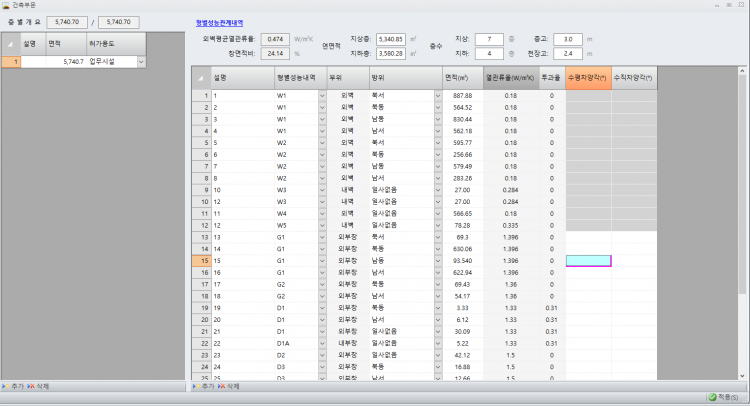Click the 삭제 icon in left panel
Screen dimensions: 750x406
pyautogui.click(x=32, y=385)
